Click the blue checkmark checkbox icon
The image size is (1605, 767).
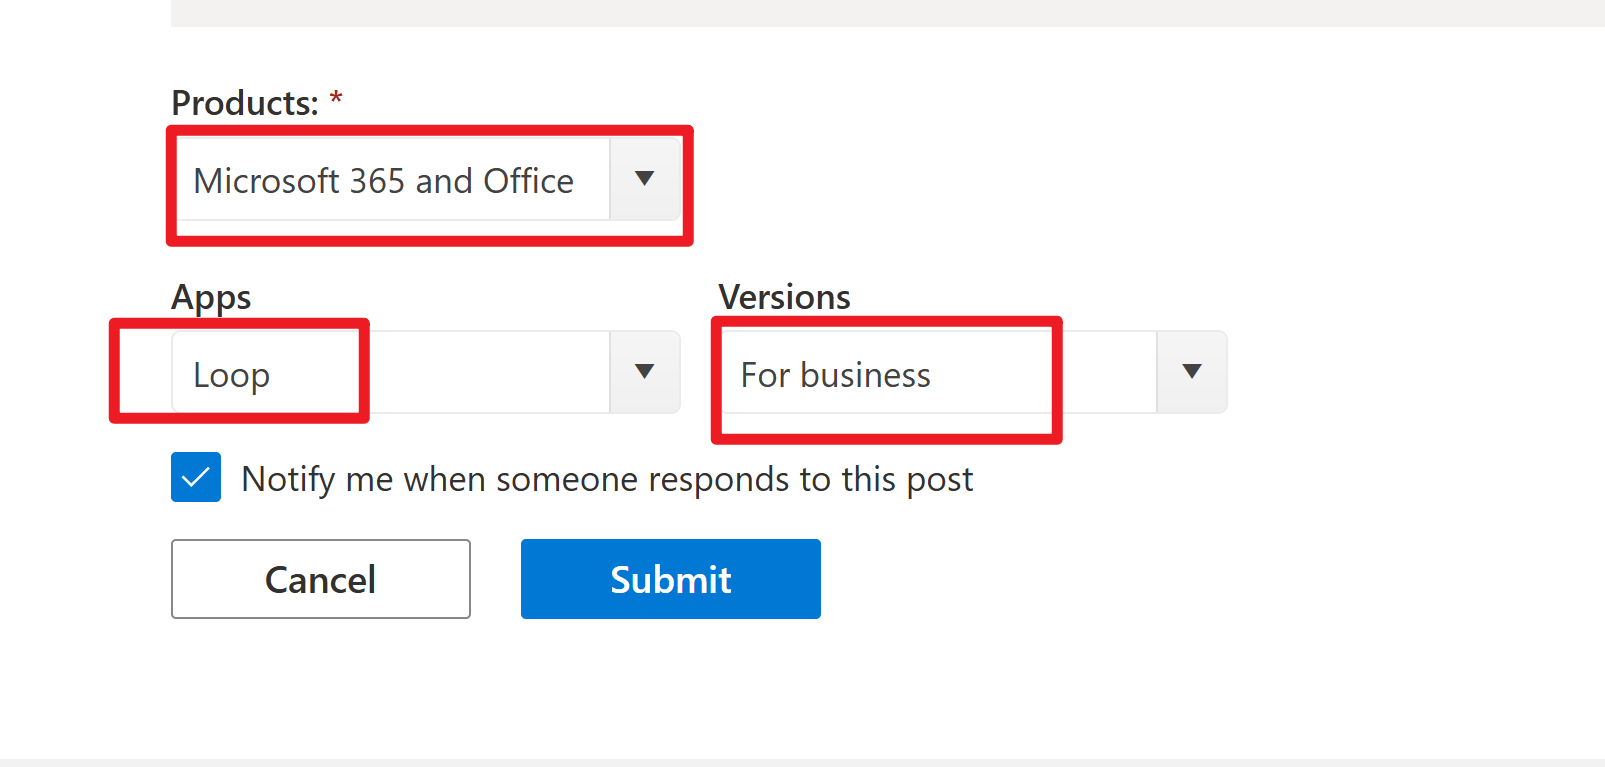(x=196, y=478)
